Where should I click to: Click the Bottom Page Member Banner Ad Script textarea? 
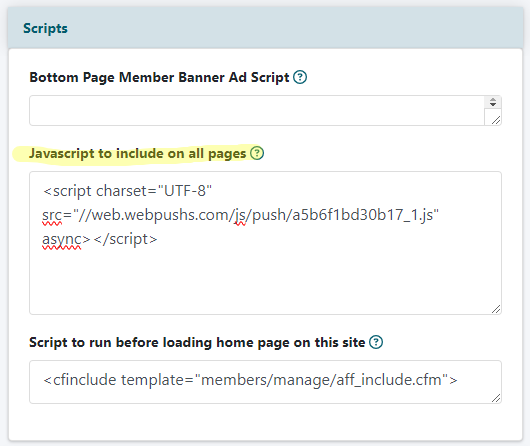pos(265,111)
